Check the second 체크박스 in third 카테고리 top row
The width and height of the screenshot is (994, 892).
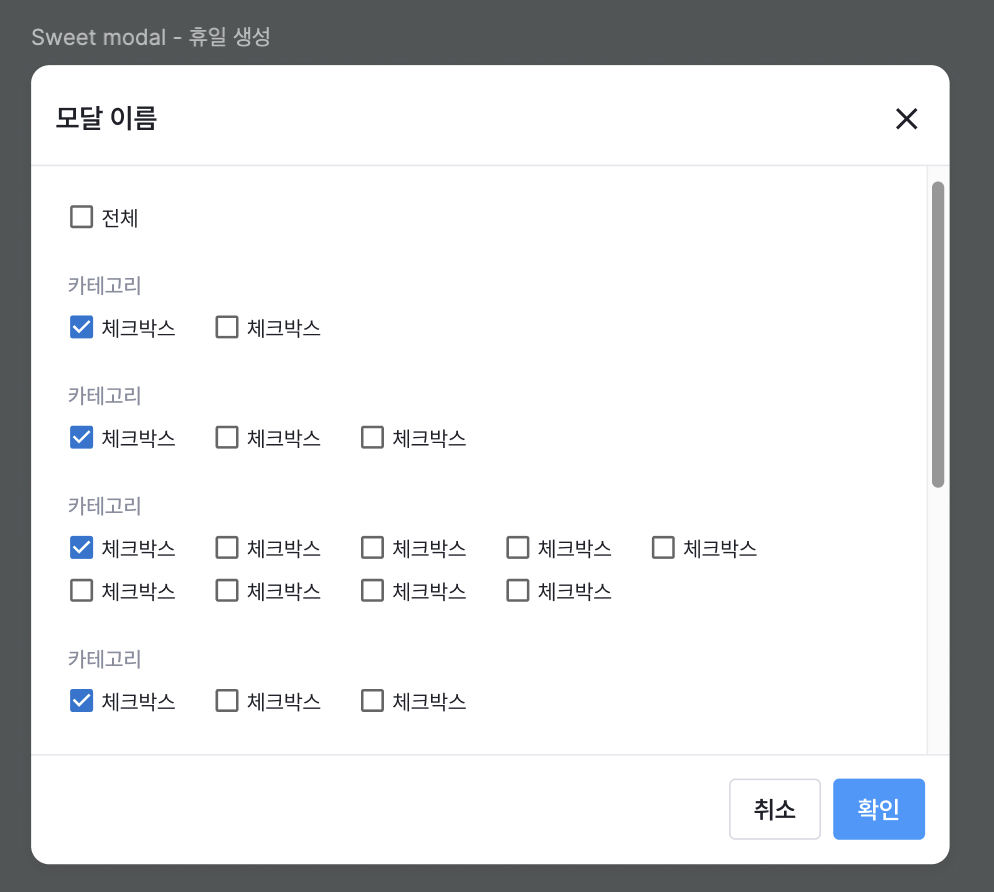point(226,547)
